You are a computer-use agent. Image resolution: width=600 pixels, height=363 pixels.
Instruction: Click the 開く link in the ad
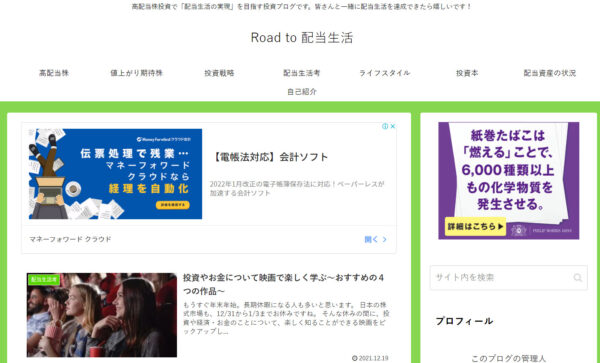point(371,239)
